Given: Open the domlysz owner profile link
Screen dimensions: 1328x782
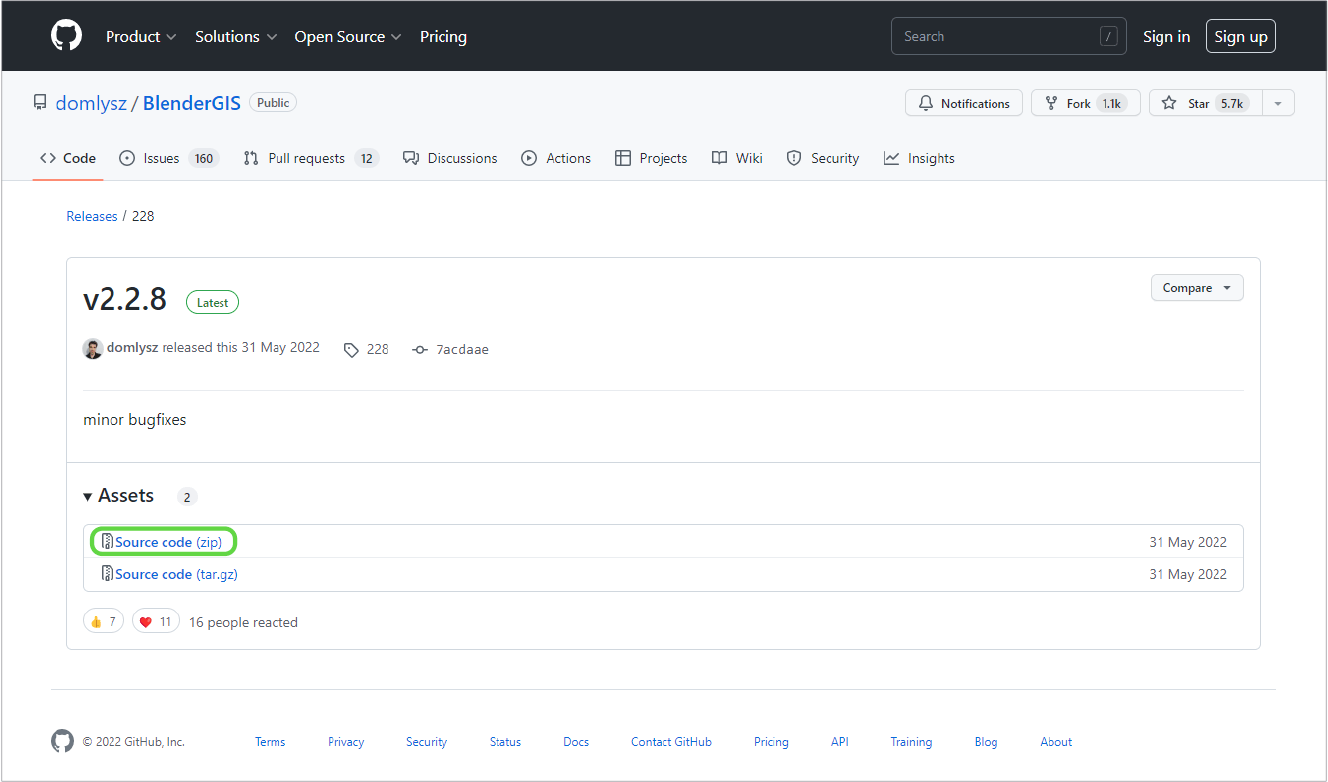Looking at the screenshot, I should tap(91, 103).
